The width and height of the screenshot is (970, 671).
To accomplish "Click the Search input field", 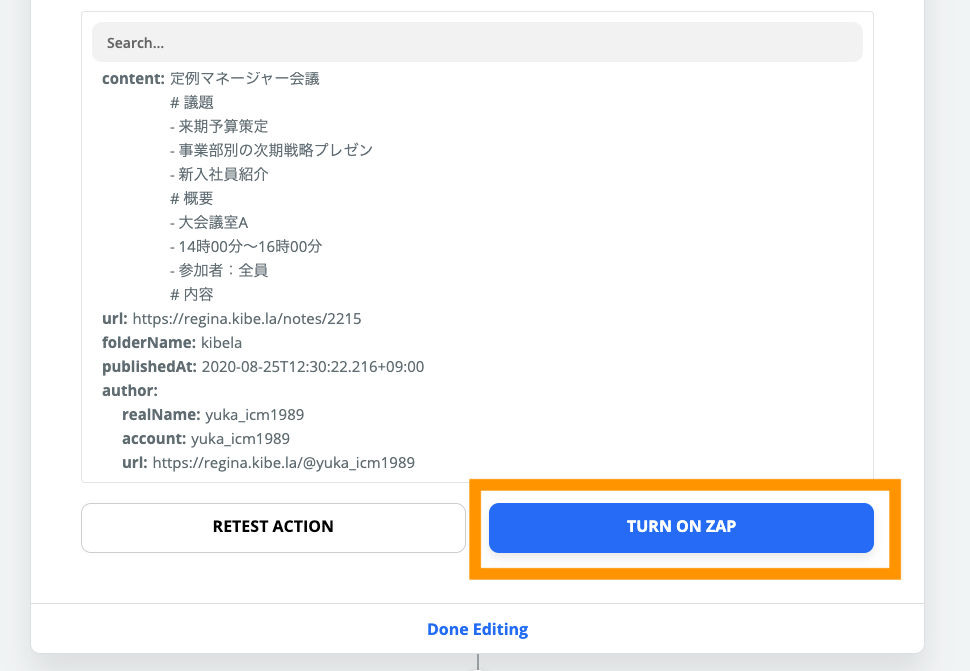I will (x=477, y=43).
